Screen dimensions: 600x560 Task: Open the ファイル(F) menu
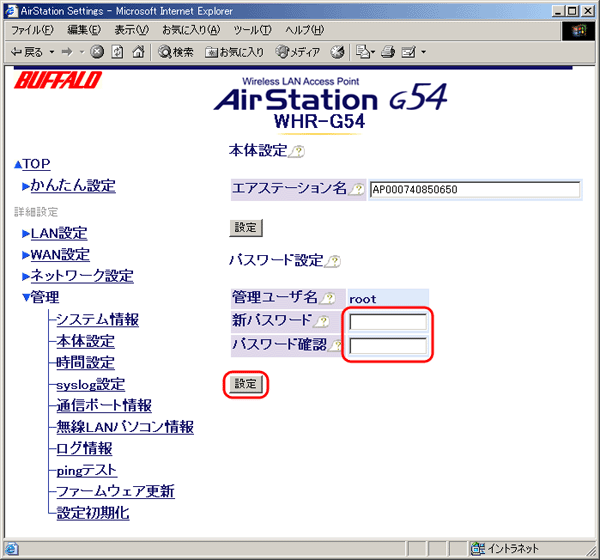[31, 29]
